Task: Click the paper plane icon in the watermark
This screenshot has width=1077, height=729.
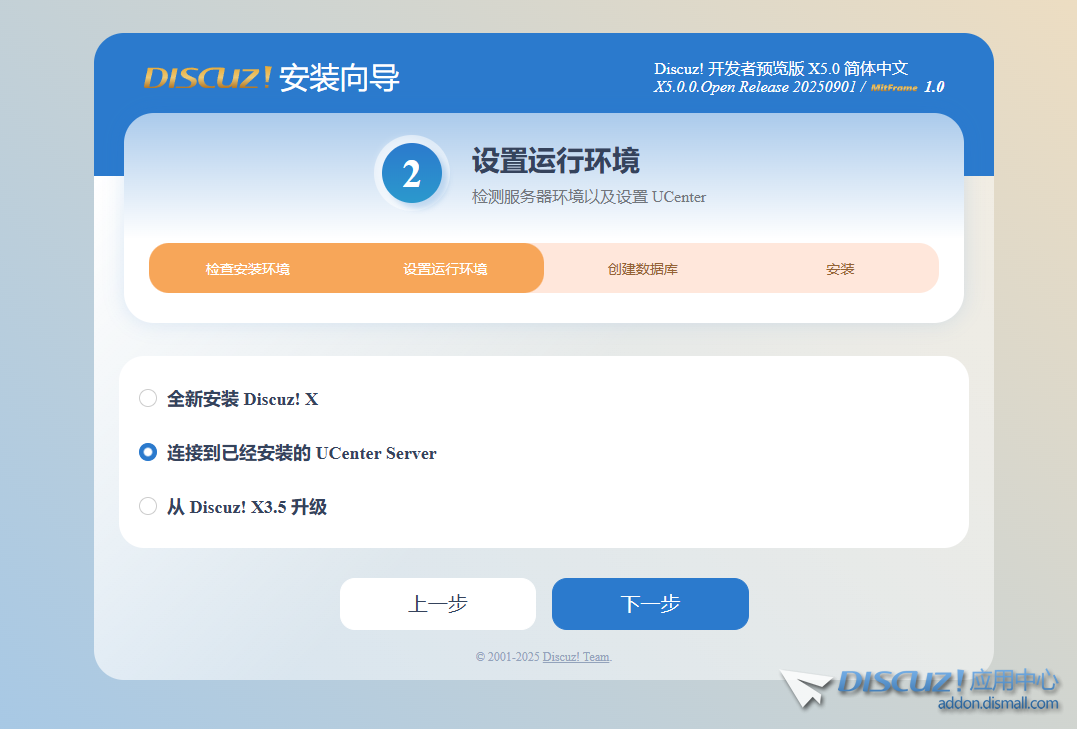Action: point(806,688)
